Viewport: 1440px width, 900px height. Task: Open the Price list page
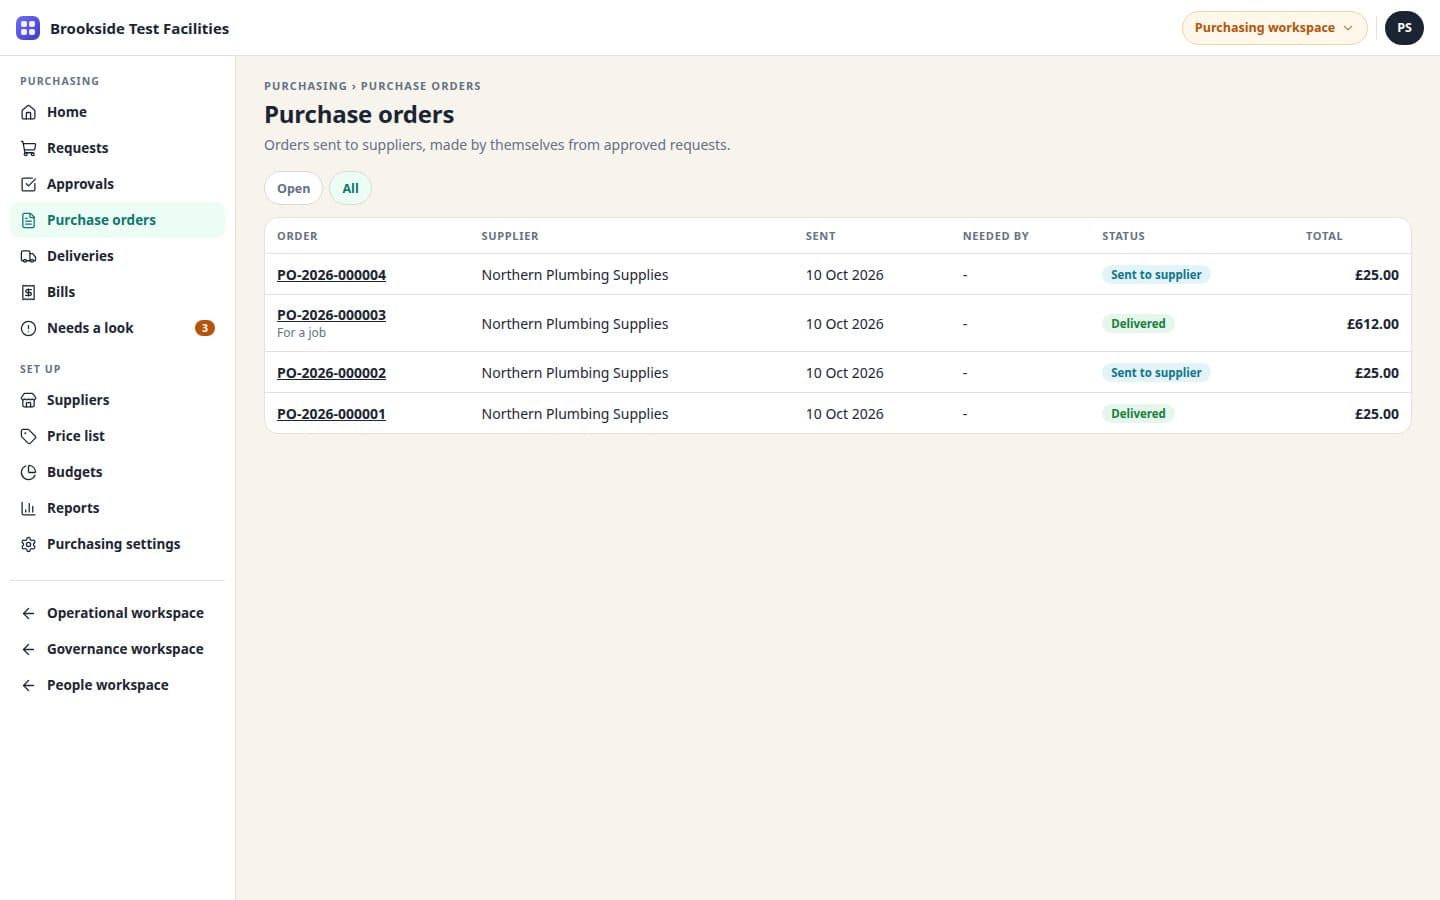click(117, 436)
